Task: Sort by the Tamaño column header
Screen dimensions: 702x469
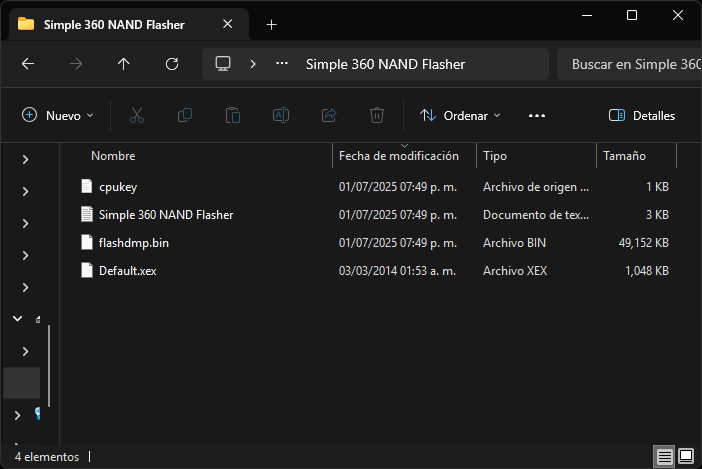Action: click(624, 156)
